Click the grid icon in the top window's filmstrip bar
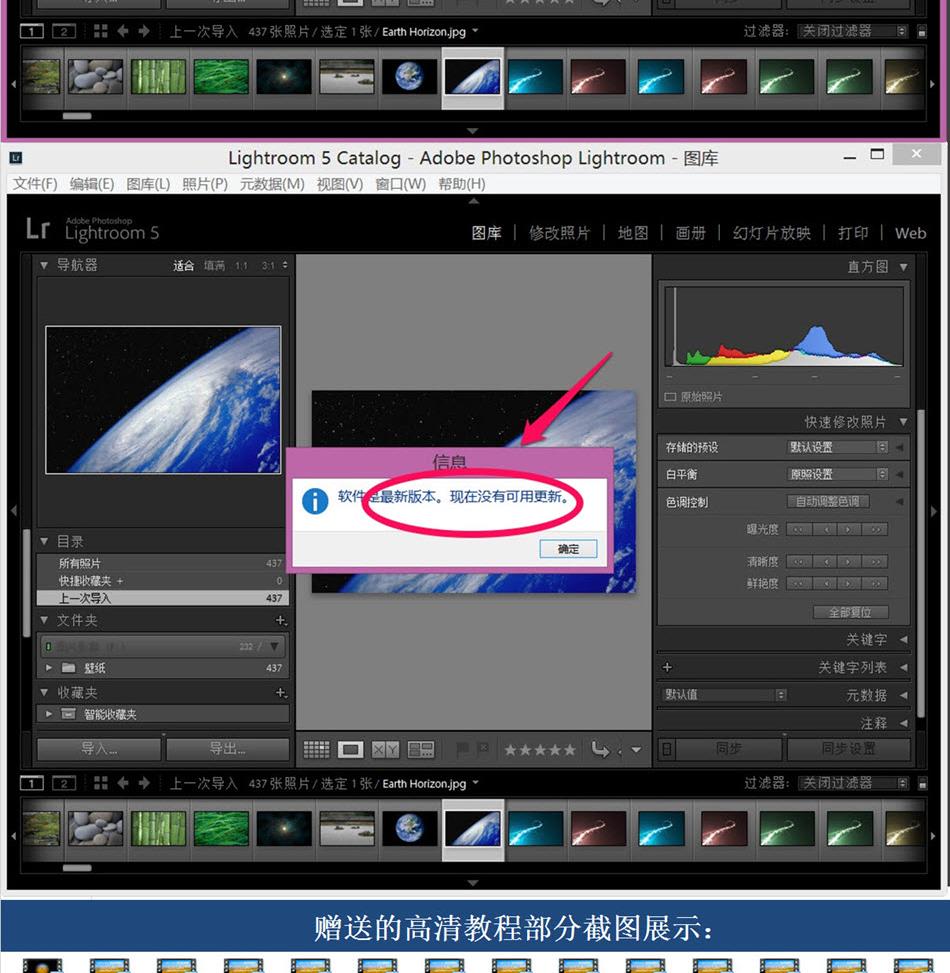The image size is (950, 973). pyautogui.click(x=101, y=31)
